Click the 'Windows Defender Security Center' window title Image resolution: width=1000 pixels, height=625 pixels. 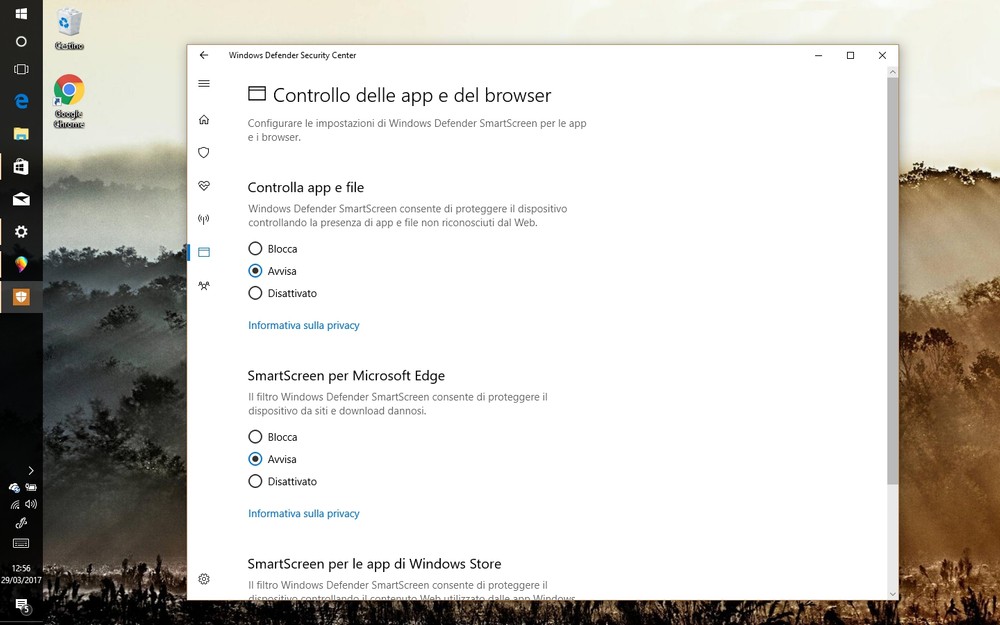click(293, 55)
